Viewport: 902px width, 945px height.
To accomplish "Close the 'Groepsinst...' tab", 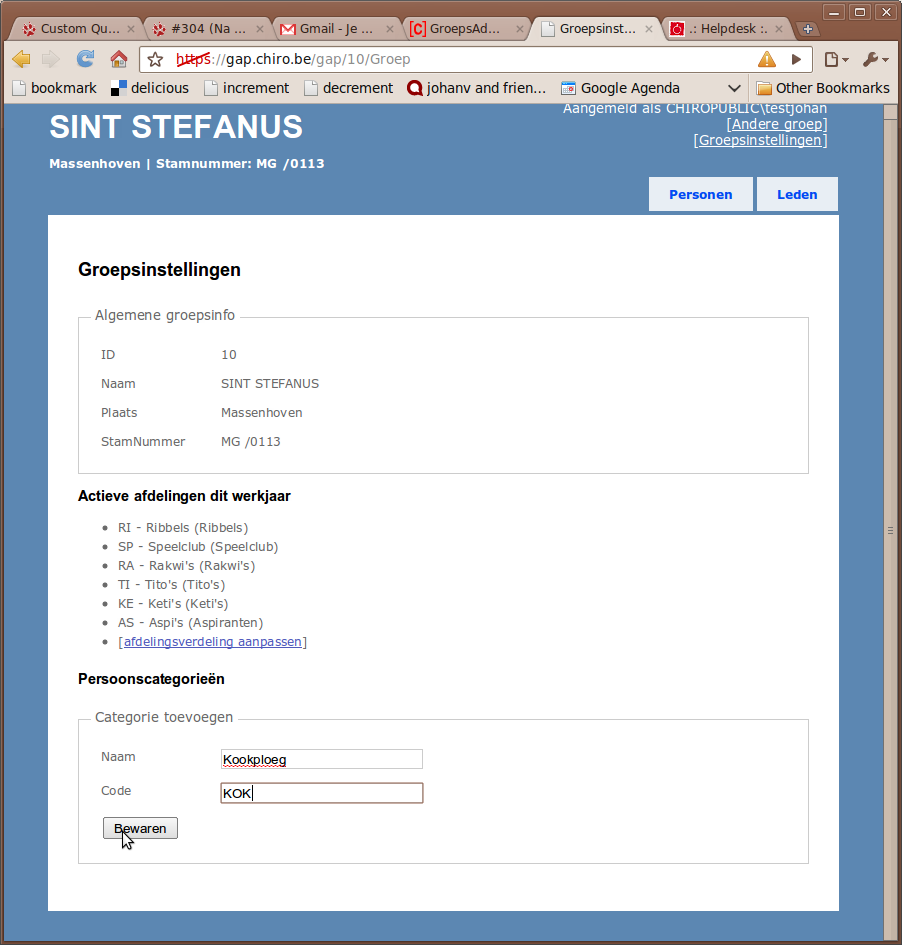I will (x=649, y=29).
